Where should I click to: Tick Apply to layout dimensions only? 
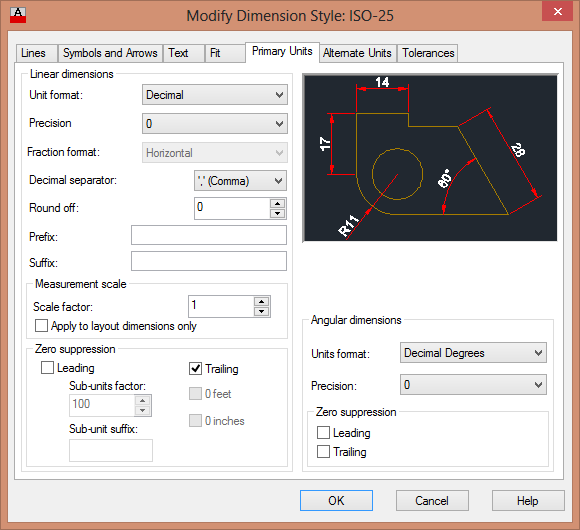pos(41,326)
